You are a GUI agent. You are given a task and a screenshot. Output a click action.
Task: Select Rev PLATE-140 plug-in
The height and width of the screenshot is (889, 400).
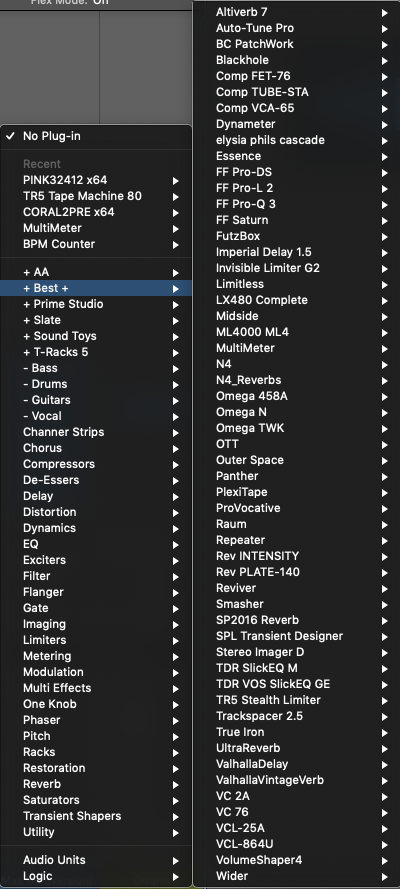pos(296,572)
